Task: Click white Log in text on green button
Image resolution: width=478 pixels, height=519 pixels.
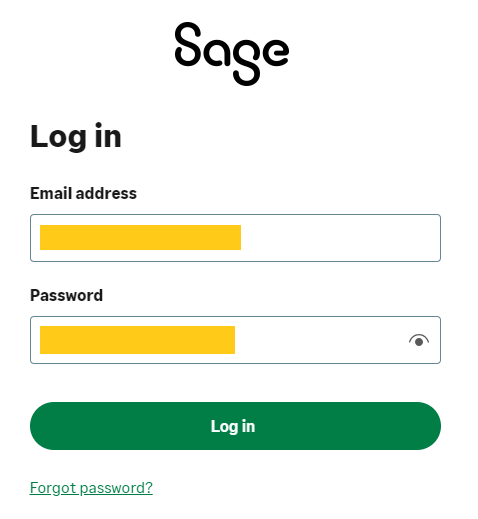Action: [x=233, y=426]
